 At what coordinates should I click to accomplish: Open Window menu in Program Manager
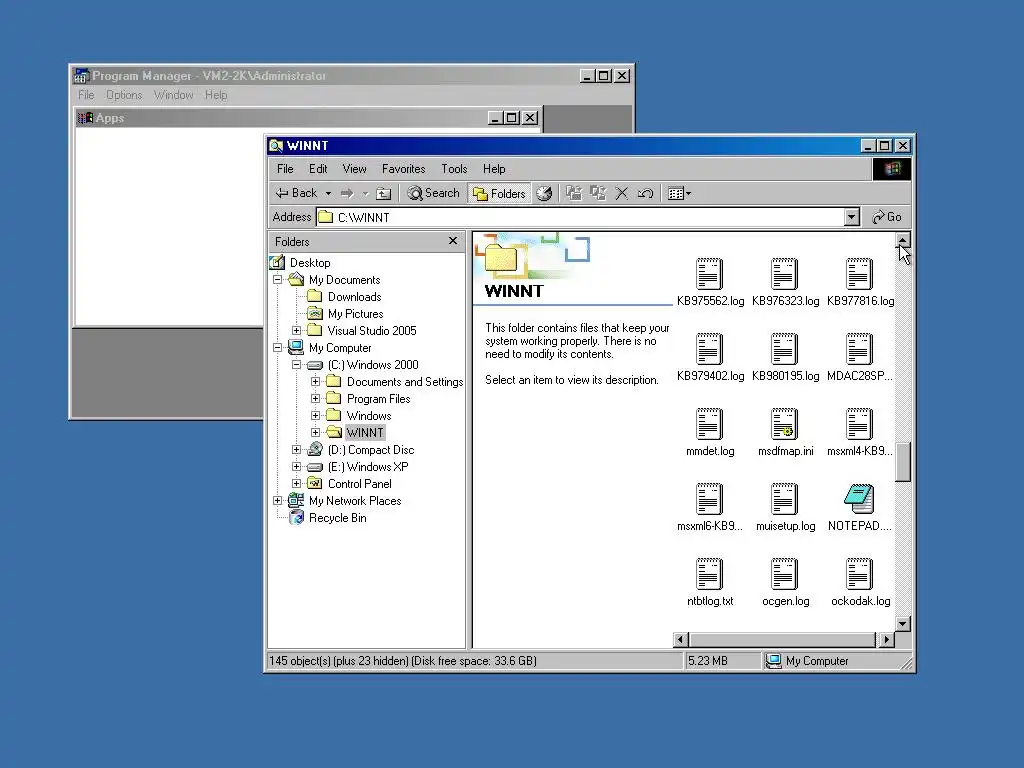click(x=174, y=95)
